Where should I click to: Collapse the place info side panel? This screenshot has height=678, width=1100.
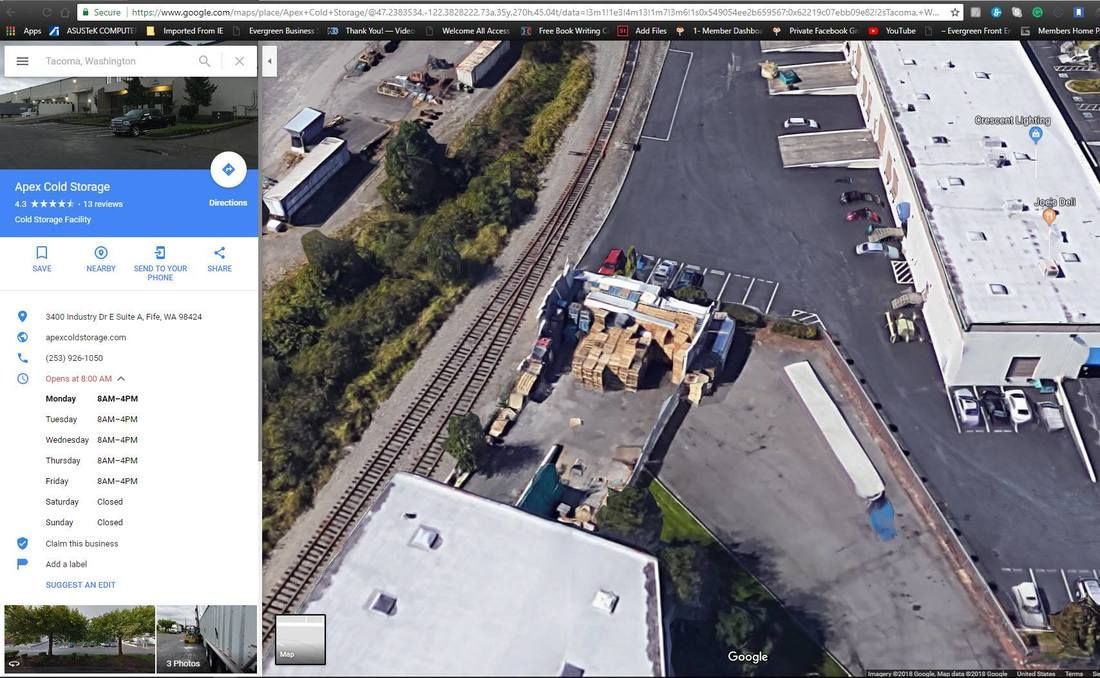coord(269,60)
